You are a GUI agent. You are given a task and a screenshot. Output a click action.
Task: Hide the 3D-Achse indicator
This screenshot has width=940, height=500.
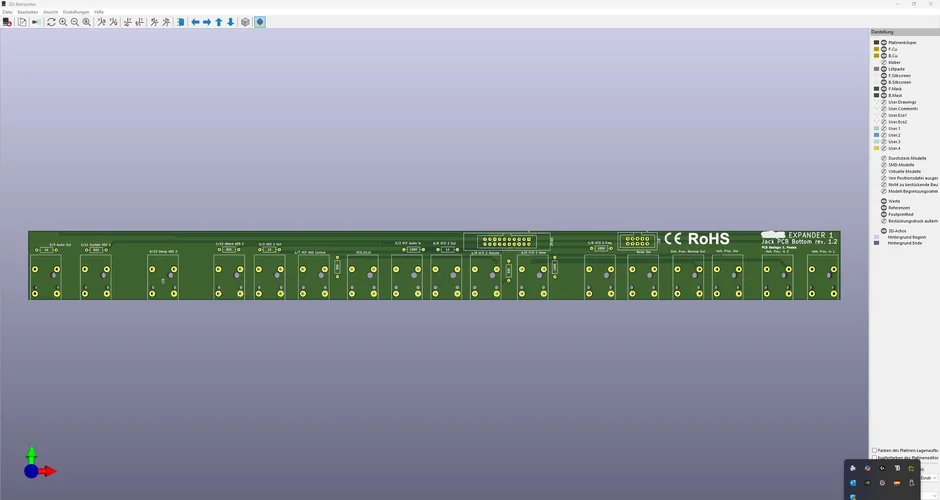tap(884, 231)
